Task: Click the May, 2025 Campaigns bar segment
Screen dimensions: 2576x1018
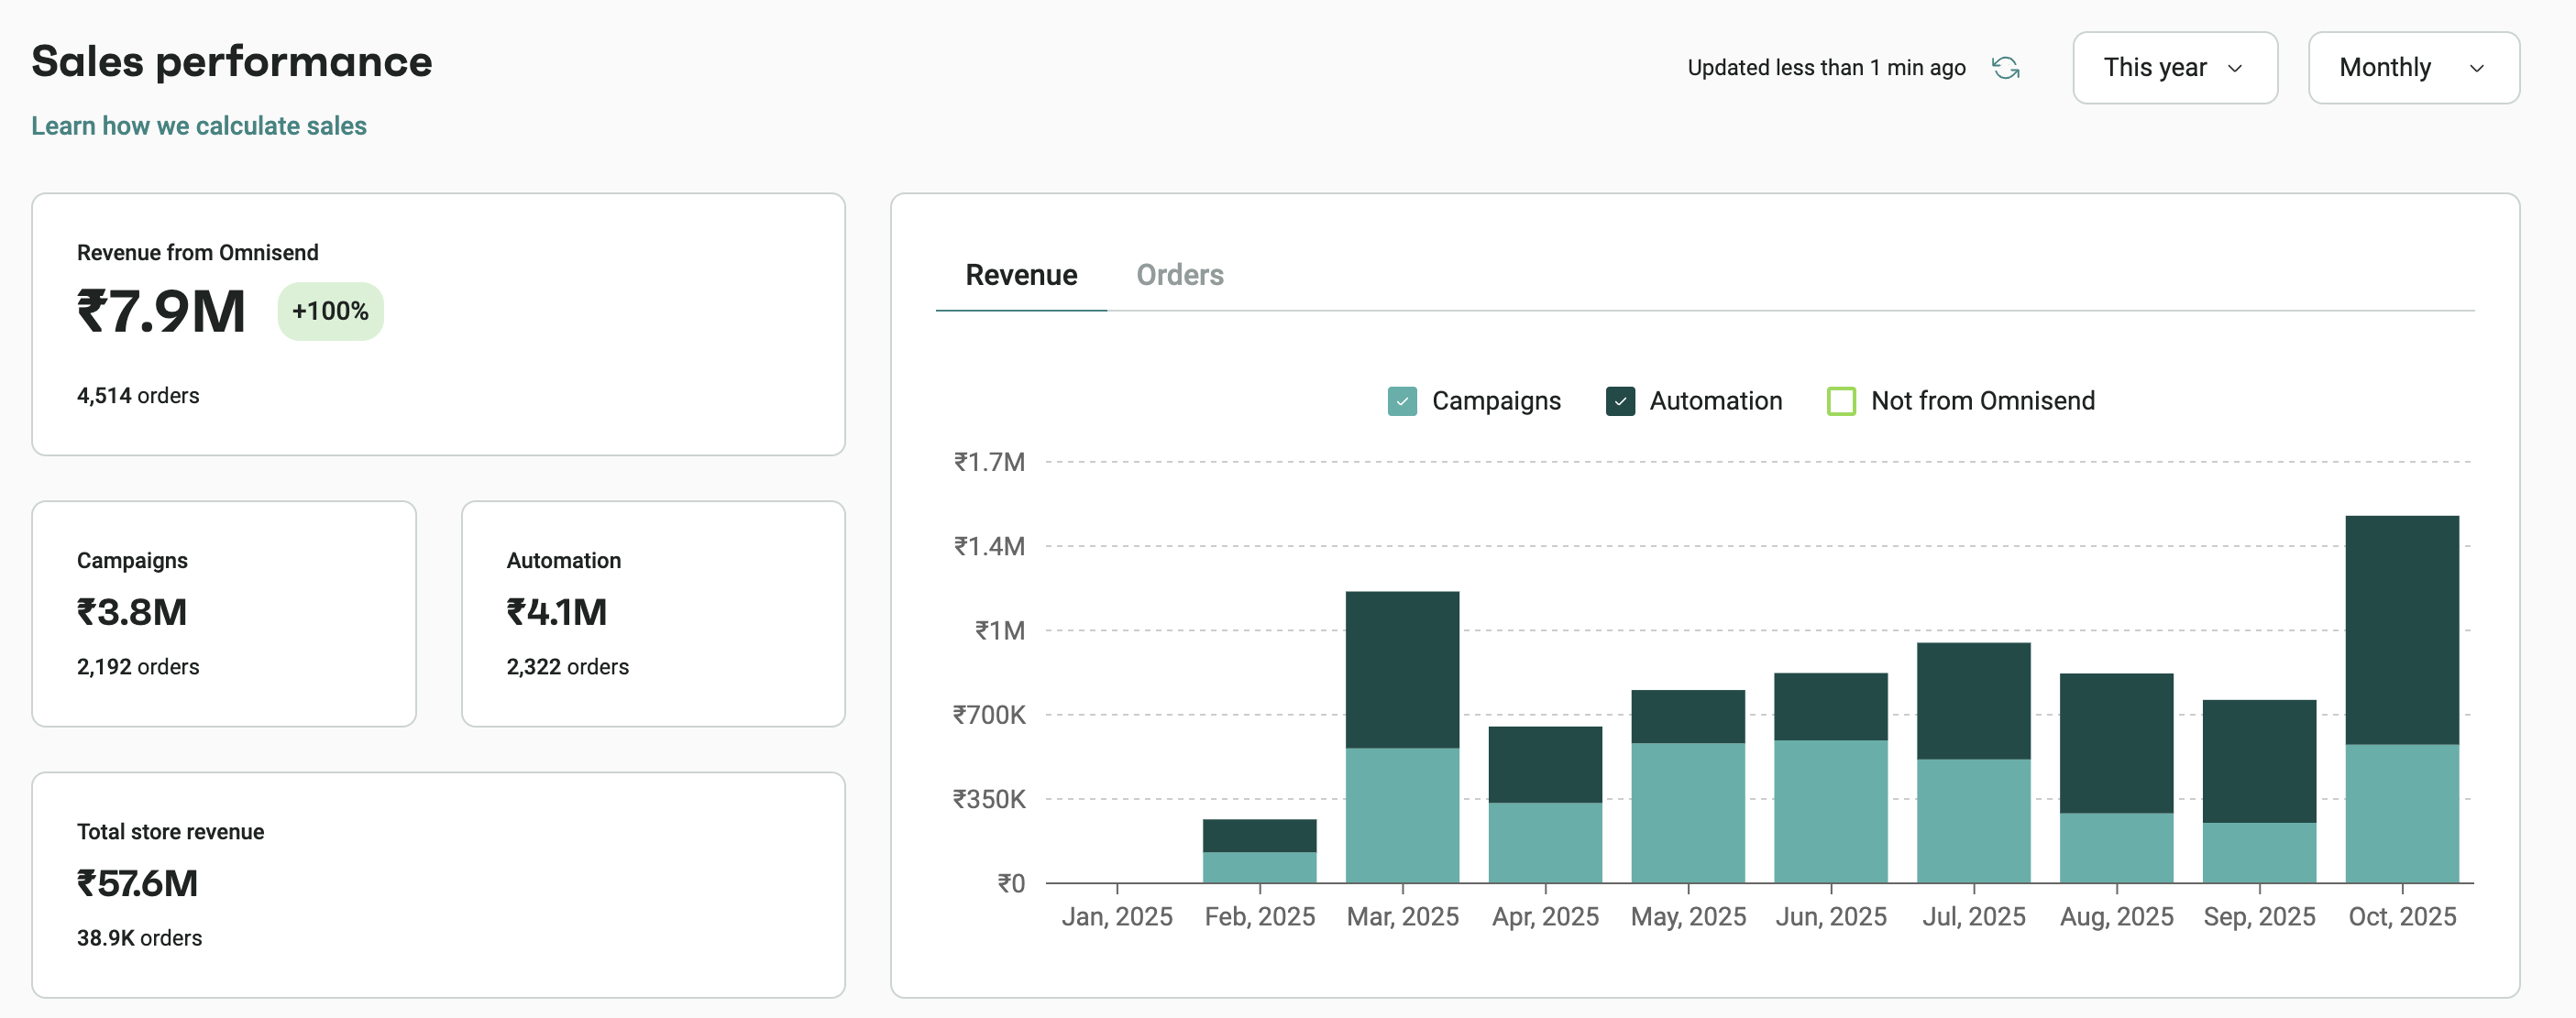Action: coord(1688,812)
